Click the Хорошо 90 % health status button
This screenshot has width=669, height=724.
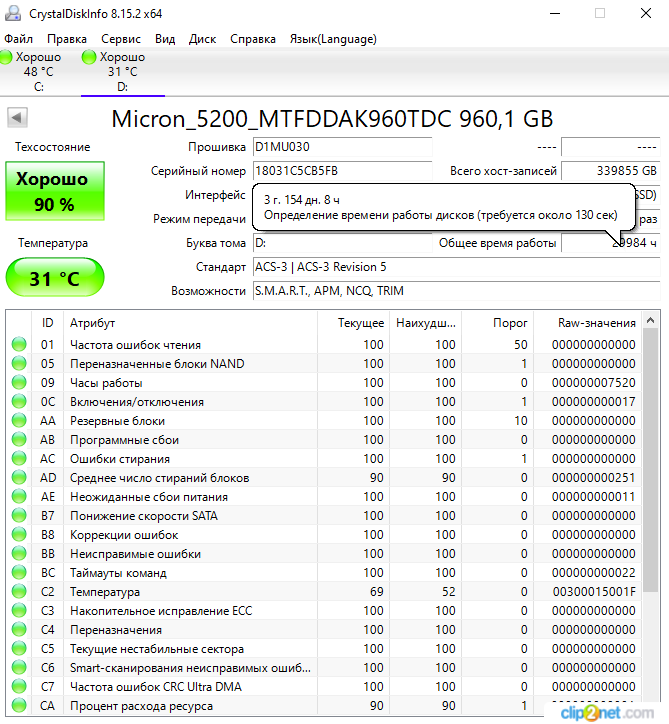click(54, 192)
